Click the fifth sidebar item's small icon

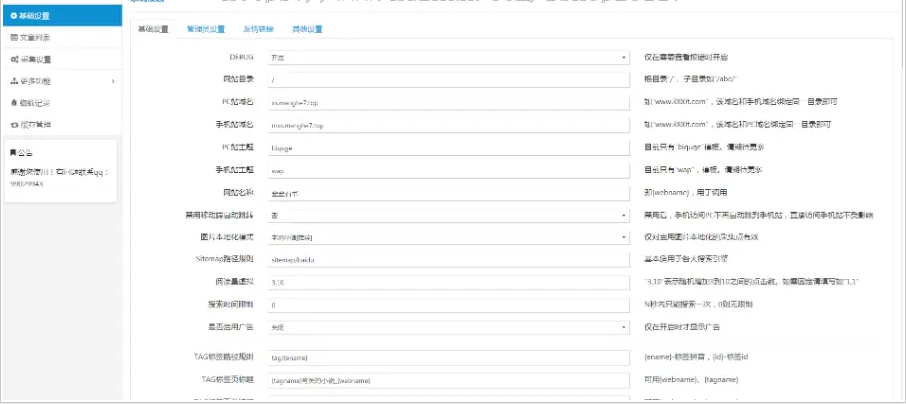(14, 103)
